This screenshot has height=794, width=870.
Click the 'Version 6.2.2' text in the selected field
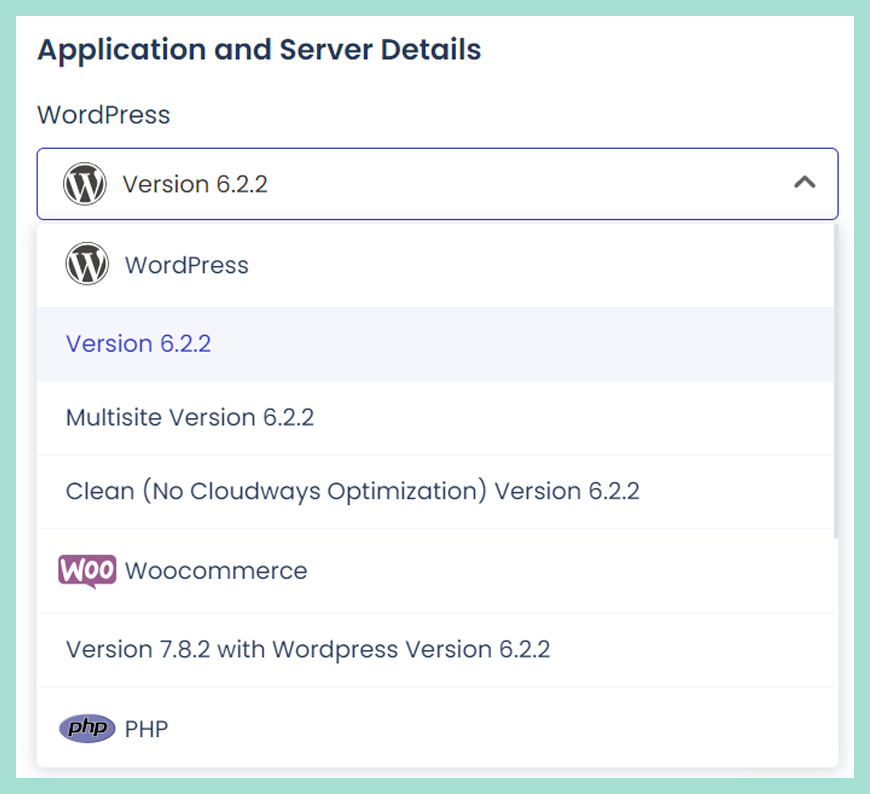point(195,184)
